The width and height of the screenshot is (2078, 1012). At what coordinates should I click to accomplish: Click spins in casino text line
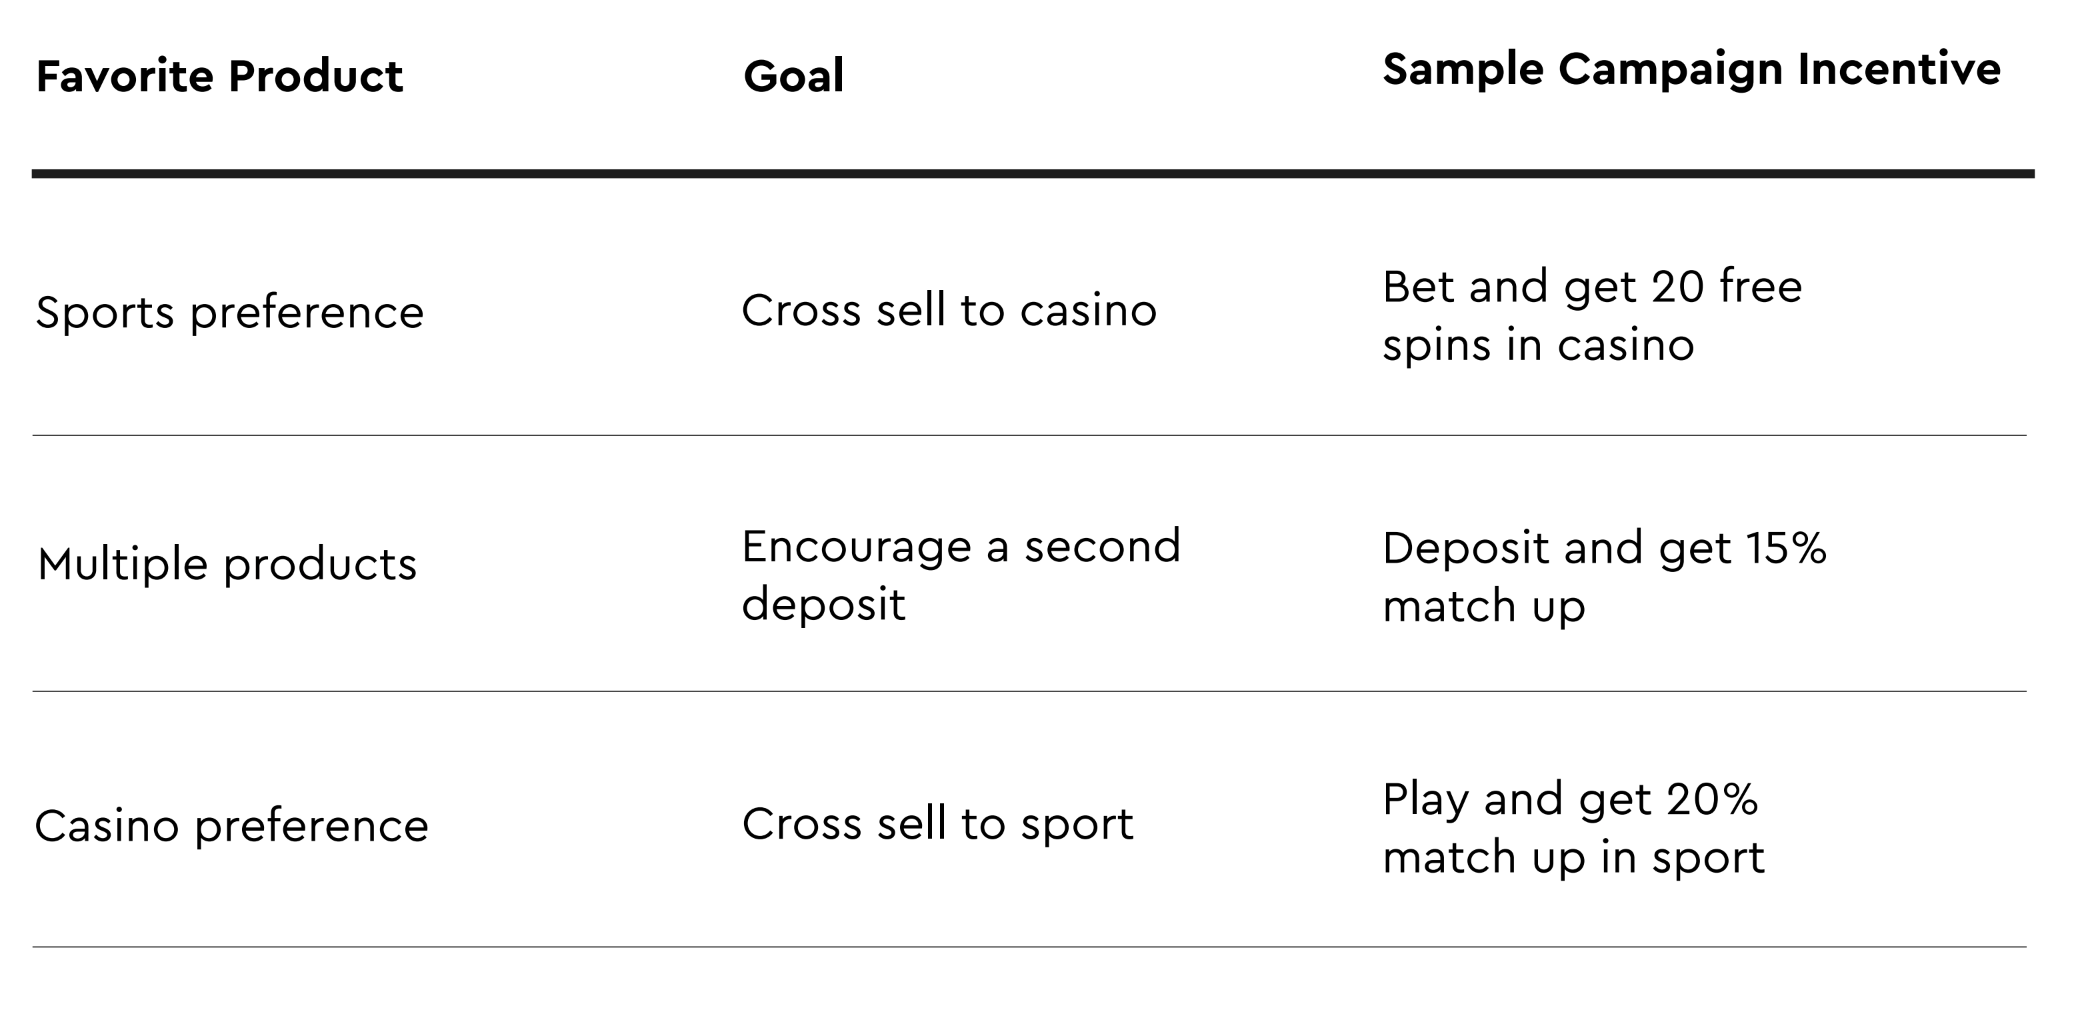[x=1538, y=346]
